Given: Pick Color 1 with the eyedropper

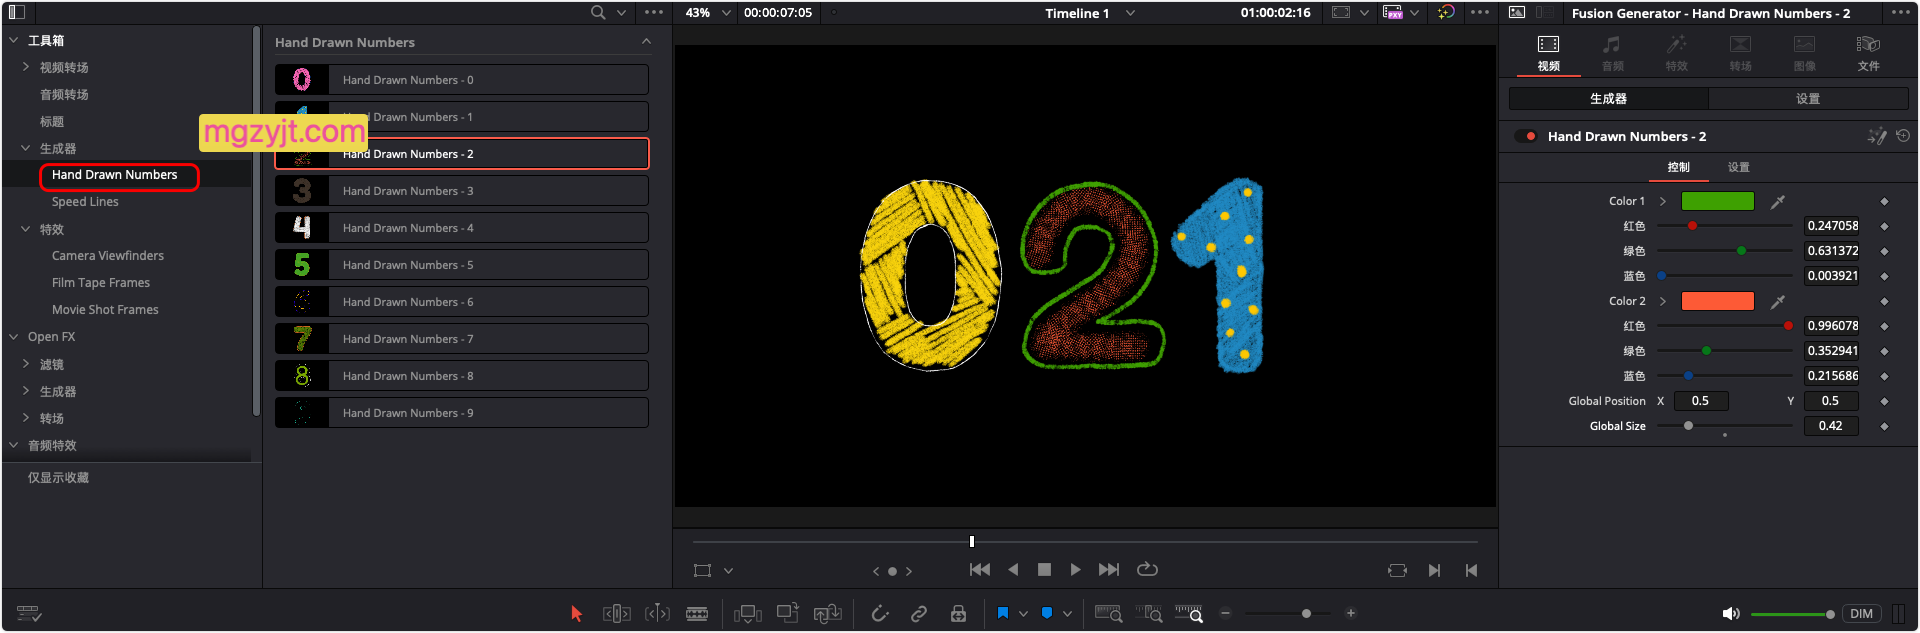Looking at the screenshot, I should point(1777,201).
